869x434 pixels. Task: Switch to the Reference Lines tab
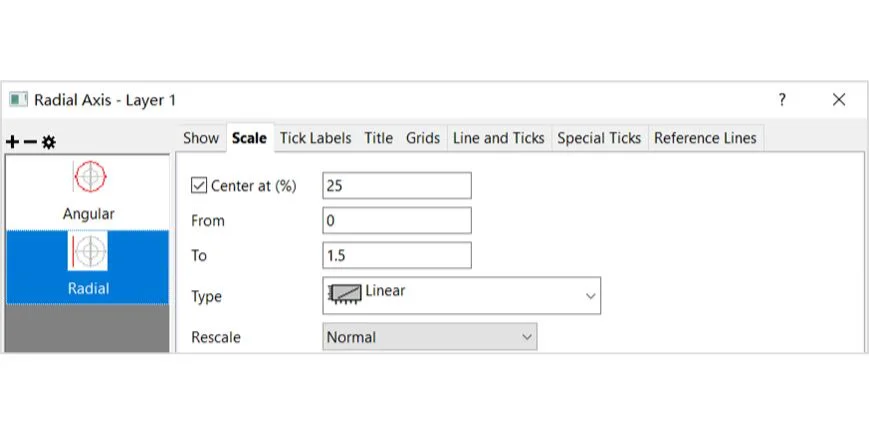click(706, 138)
